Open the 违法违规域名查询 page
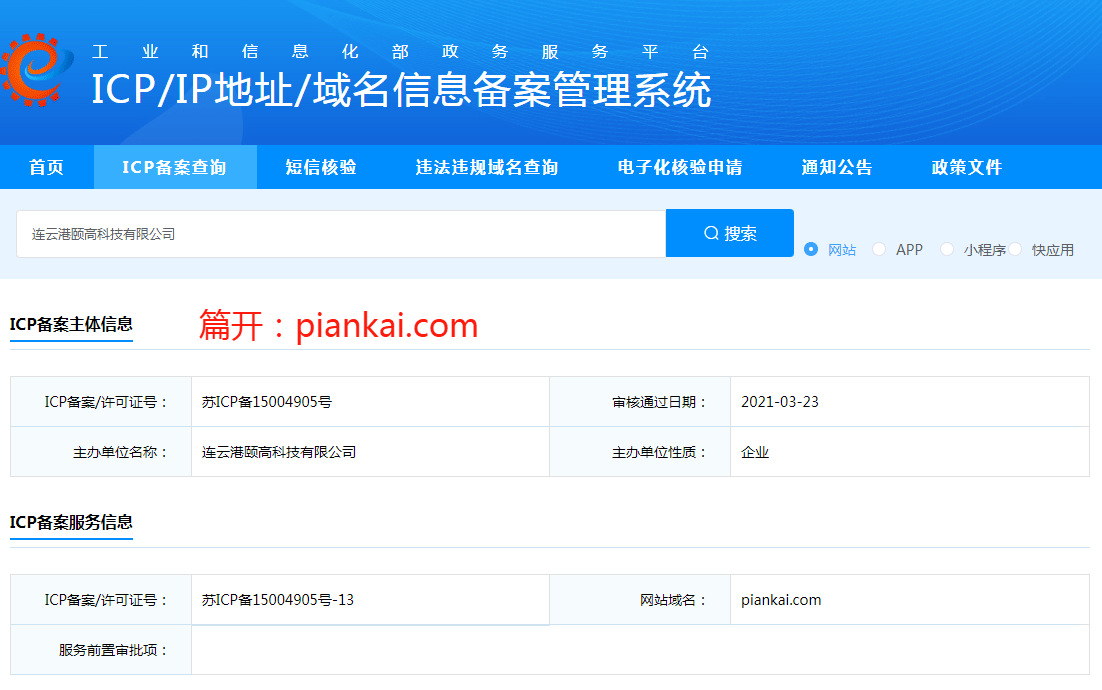The height and width of the screenshot is (690, 1102). pyautogui.click(x=486, y=167)
